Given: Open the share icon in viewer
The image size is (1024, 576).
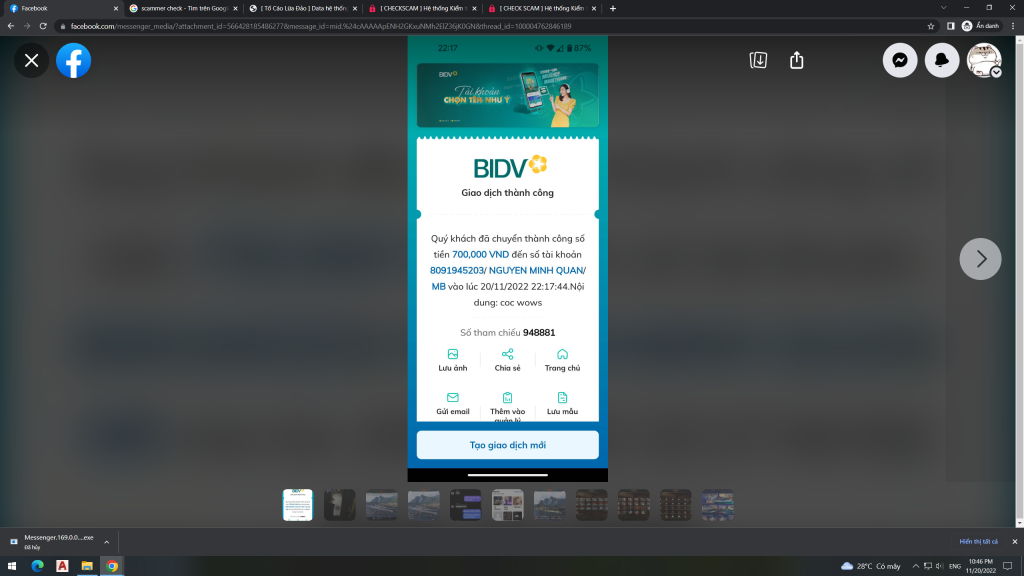Looking at the screenshot, I should (796, 60).
